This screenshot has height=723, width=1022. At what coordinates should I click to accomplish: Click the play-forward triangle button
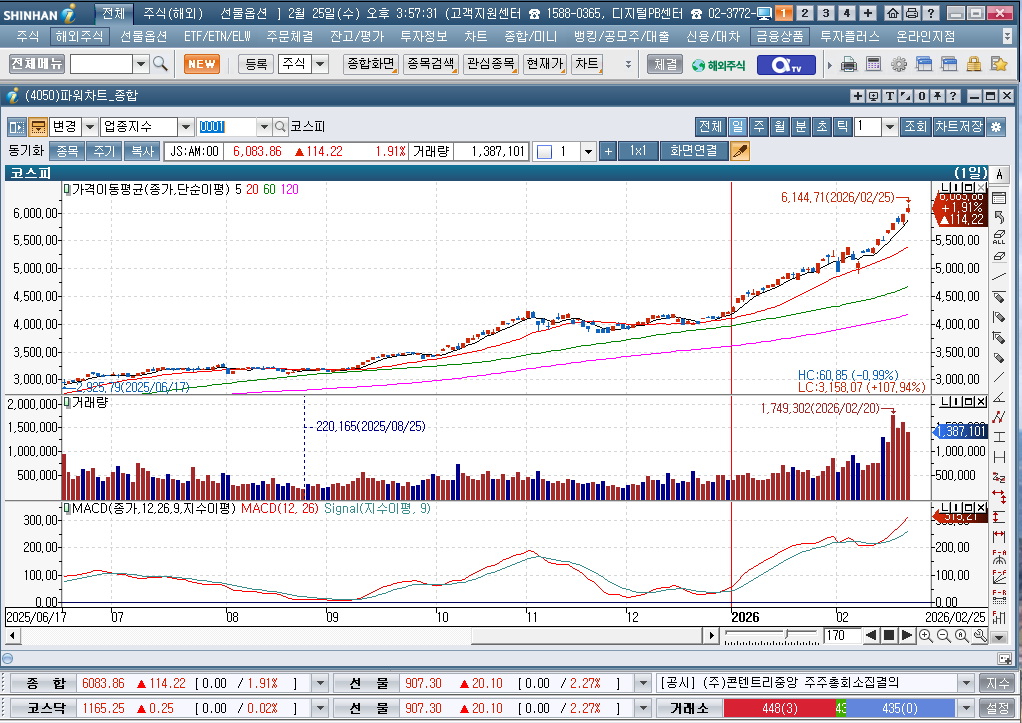(x=906, y=636)
